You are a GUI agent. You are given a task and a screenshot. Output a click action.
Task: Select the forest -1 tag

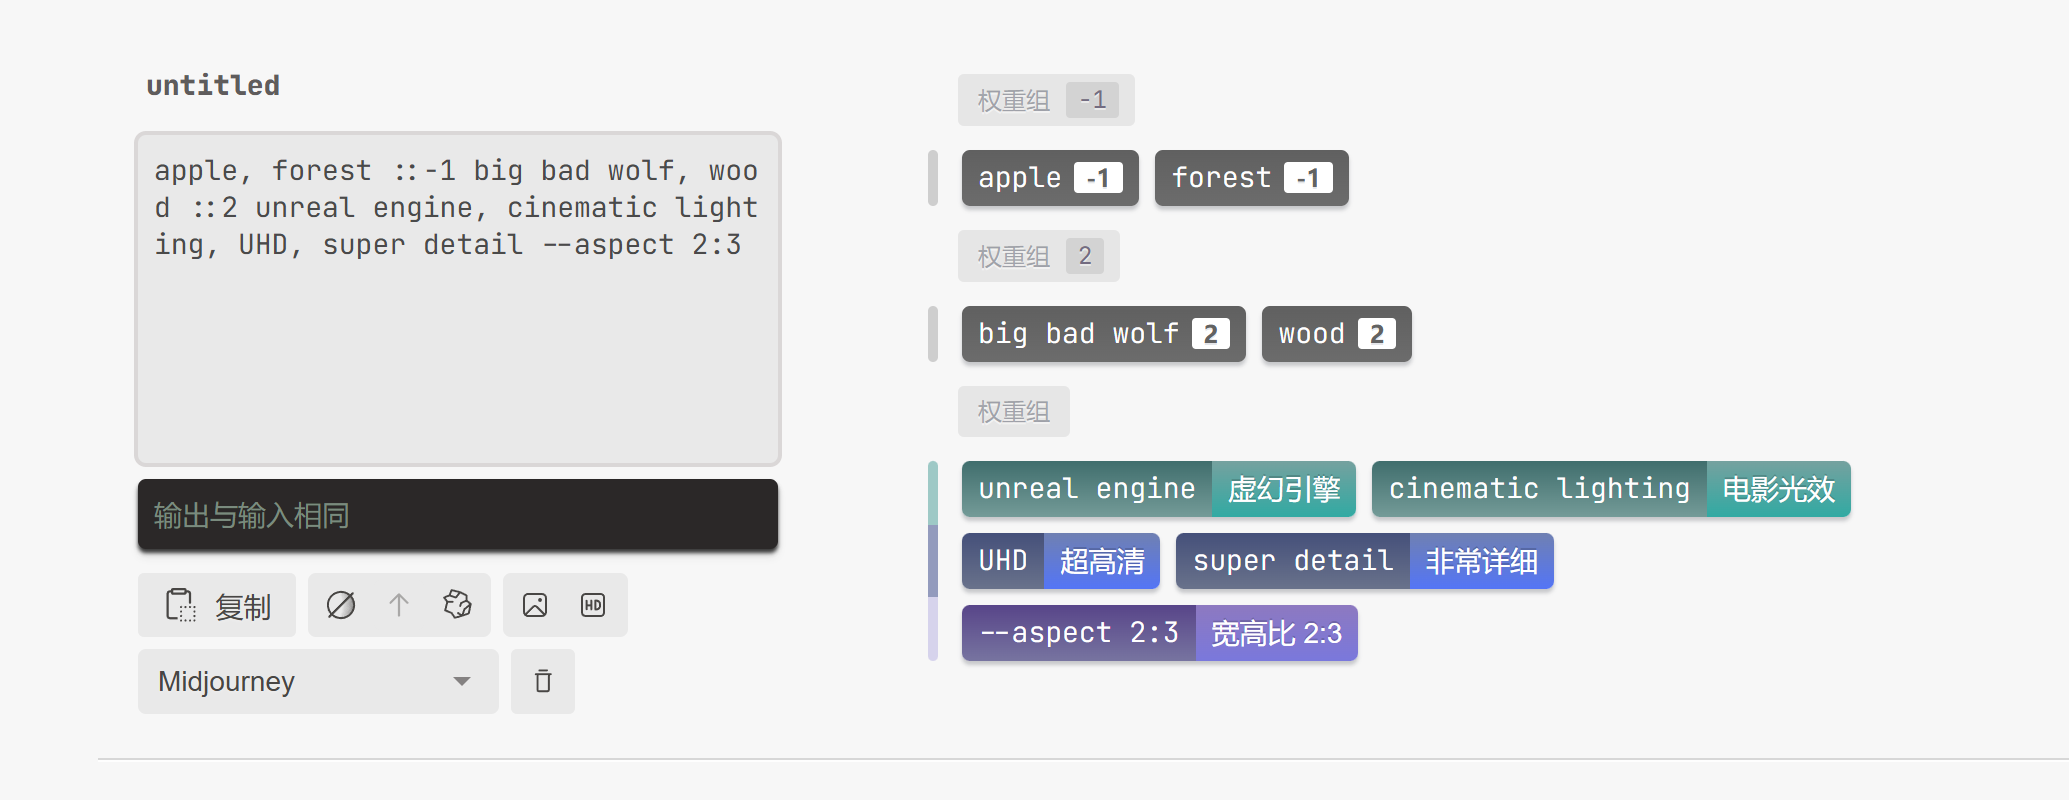1250,178
